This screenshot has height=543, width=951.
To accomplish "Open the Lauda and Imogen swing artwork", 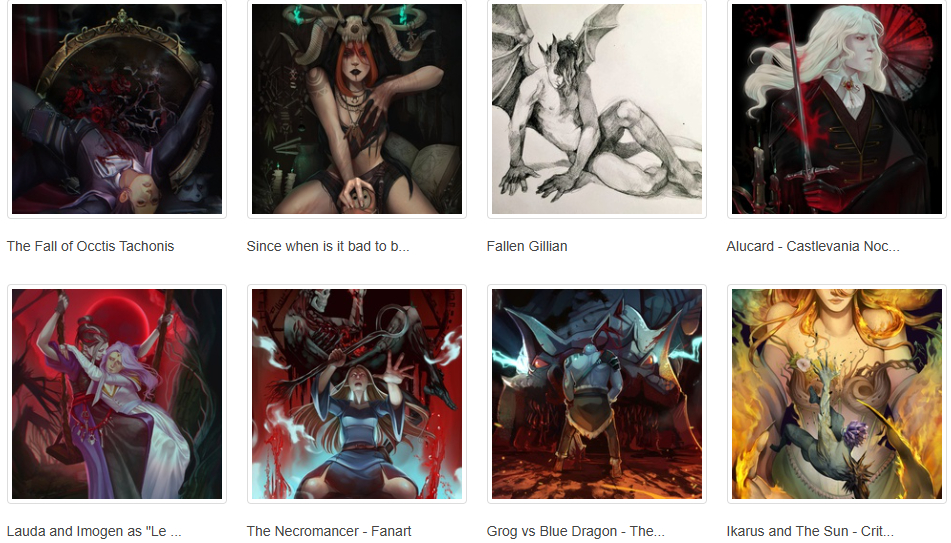I will [117, 394].
